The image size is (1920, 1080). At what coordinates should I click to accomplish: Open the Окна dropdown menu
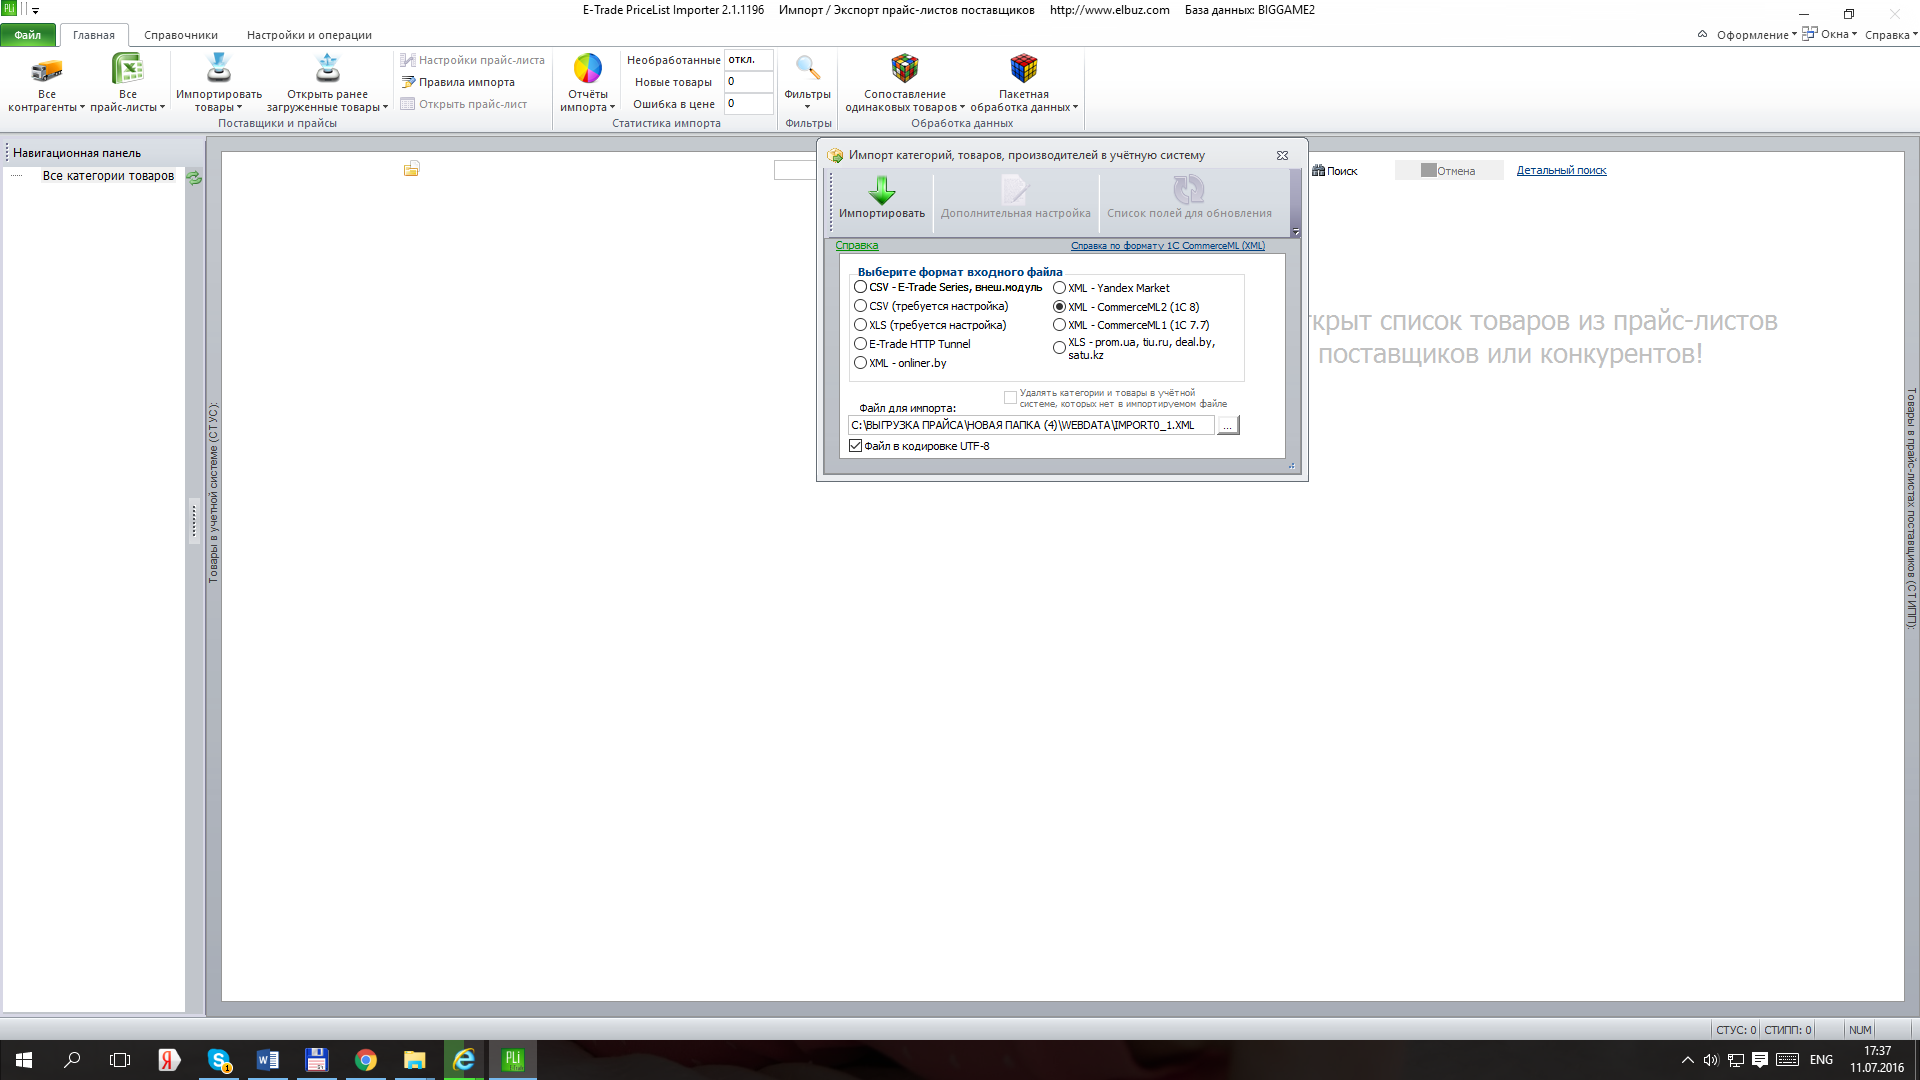coord(1830,35)
